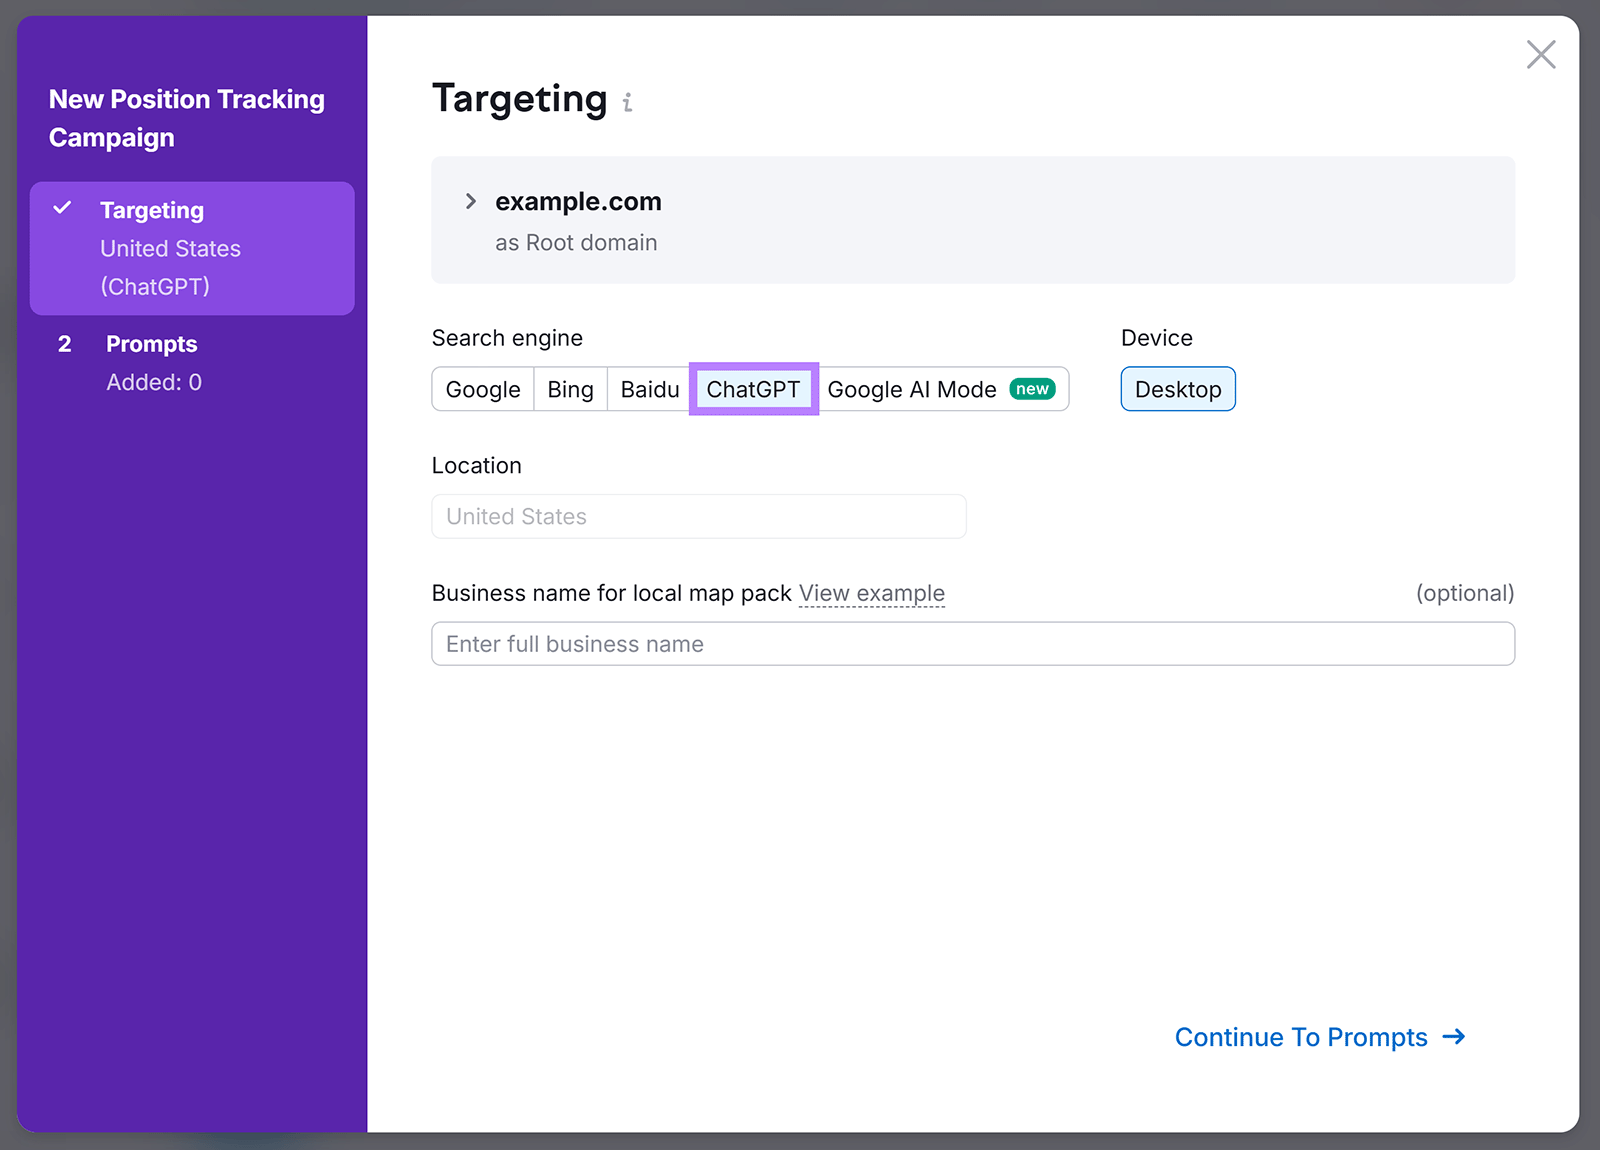
Task: Click the United States location field
Action: (x=698, y=516)
